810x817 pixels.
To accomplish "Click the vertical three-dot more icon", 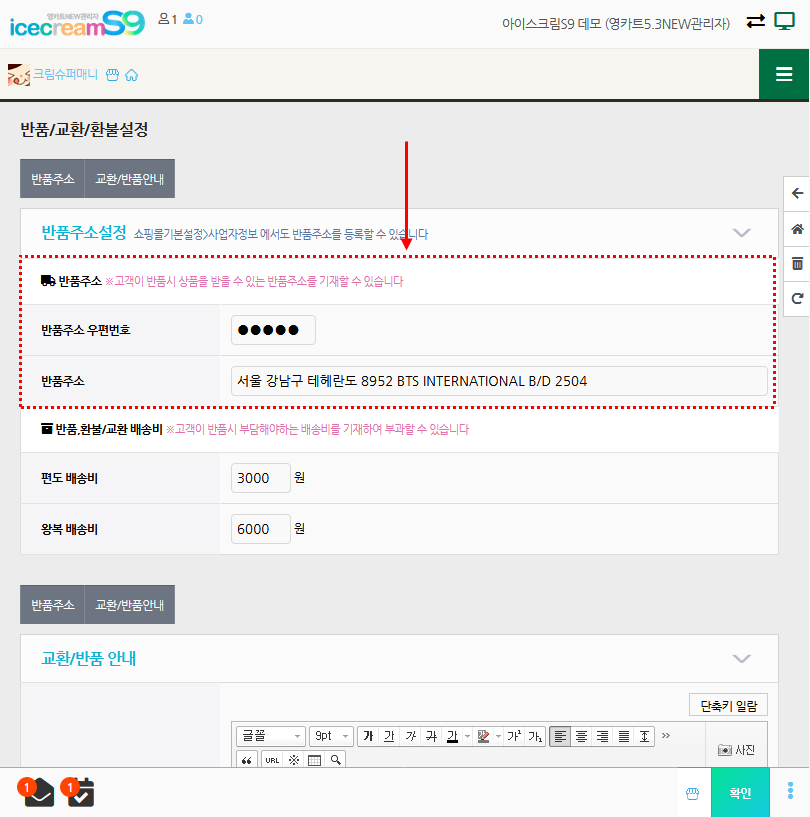I will point(790,792).
